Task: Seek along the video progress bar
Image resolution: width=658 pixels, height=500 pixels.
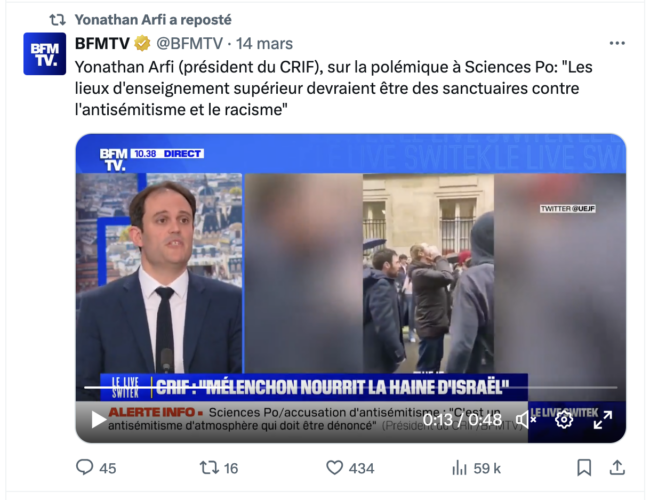Action: tap(350, 387)
